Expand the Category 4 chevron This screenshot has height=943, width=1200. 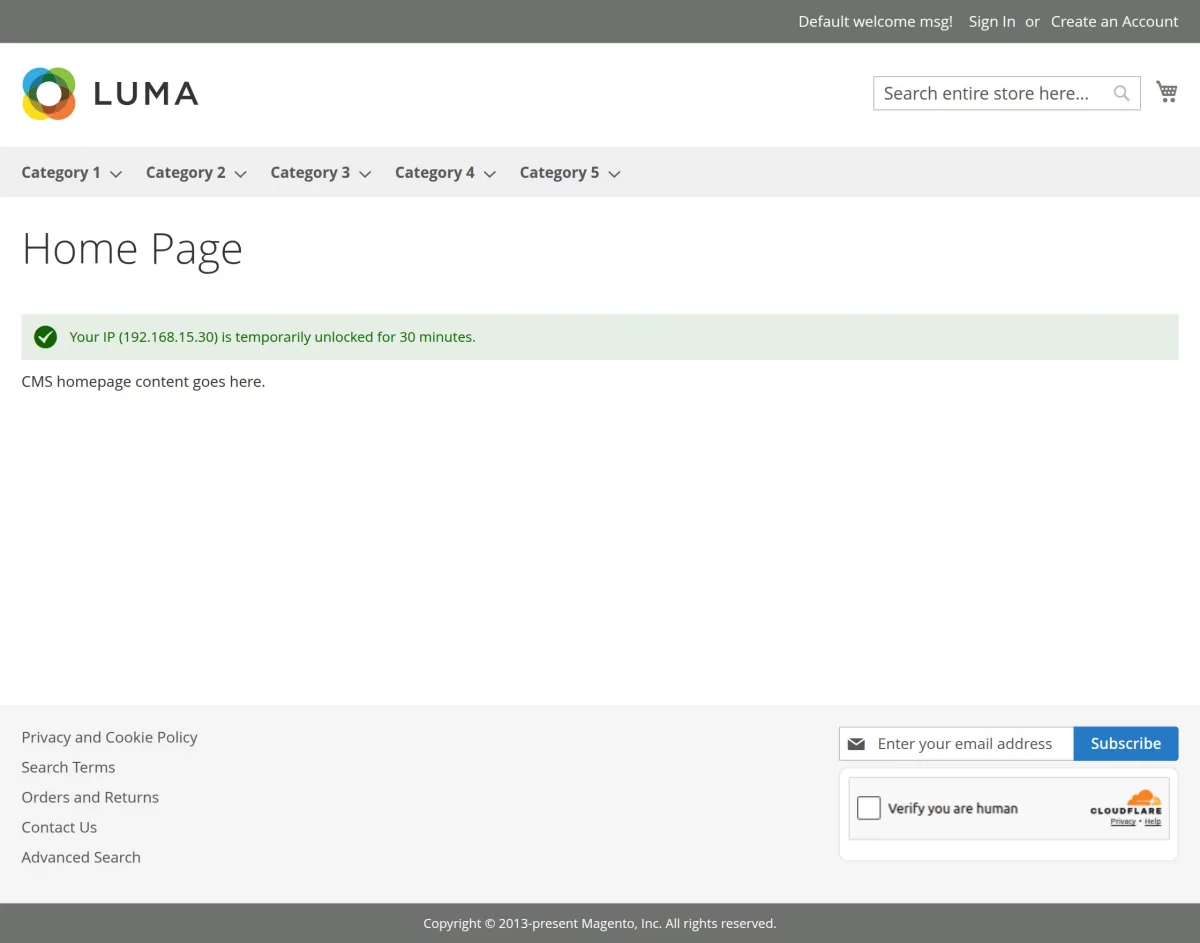(x=490, y=174)
